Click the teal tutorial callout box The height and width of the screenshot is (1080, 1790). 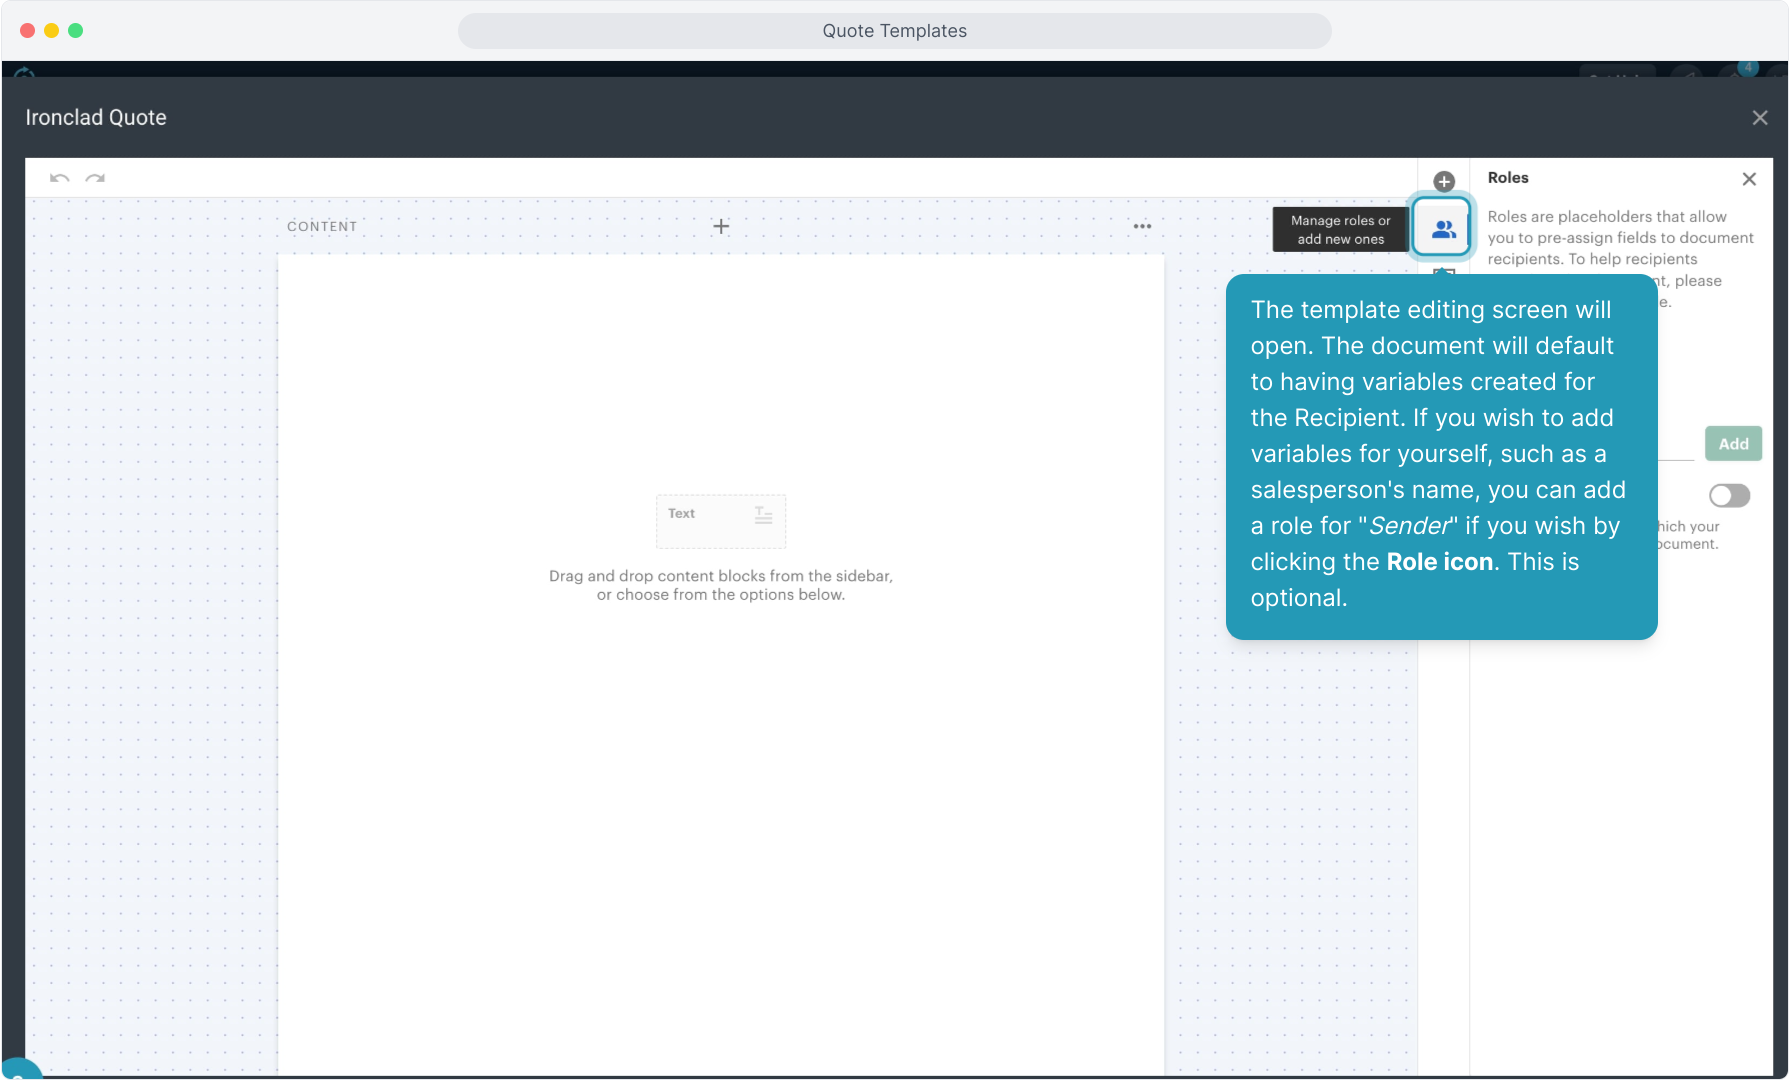[x=1440, y=455]
